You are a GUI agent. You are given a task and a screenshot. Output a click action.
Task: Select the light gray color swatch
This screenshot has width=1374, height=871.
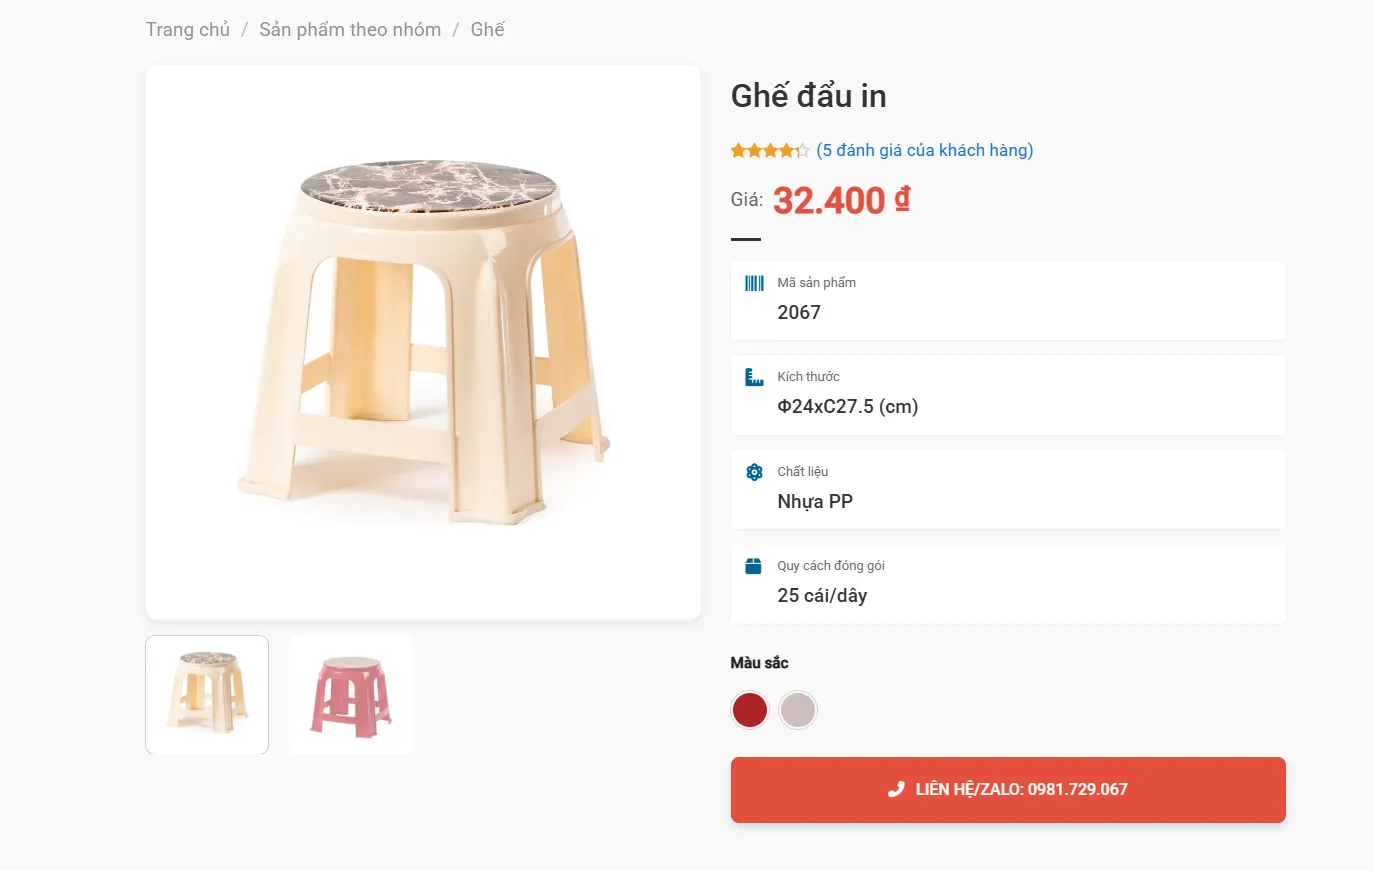[x=798, y=710]
